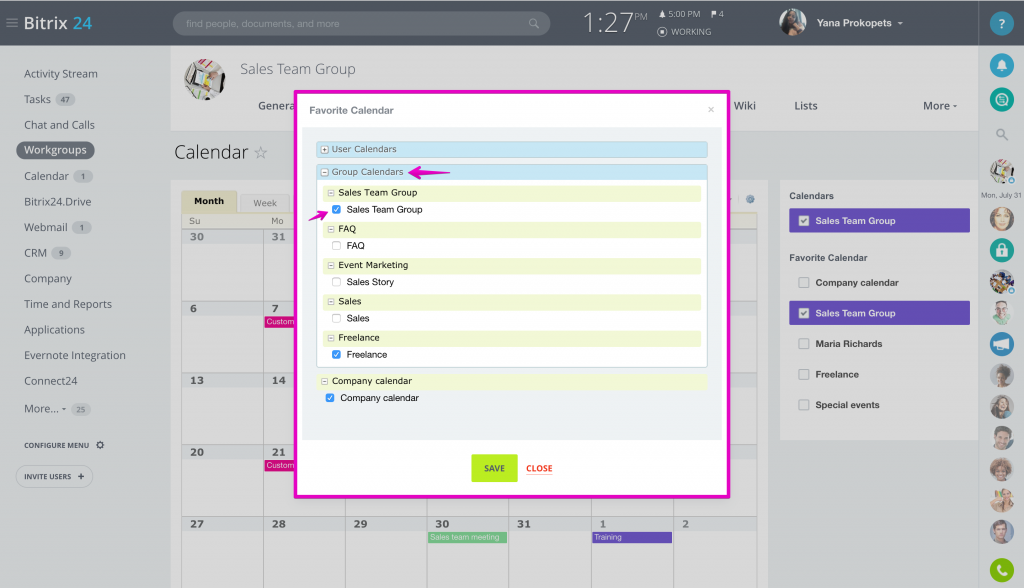Expand More... in the left menu
Viewport: 1024px width, 588px height.
(x=45, y=408)
